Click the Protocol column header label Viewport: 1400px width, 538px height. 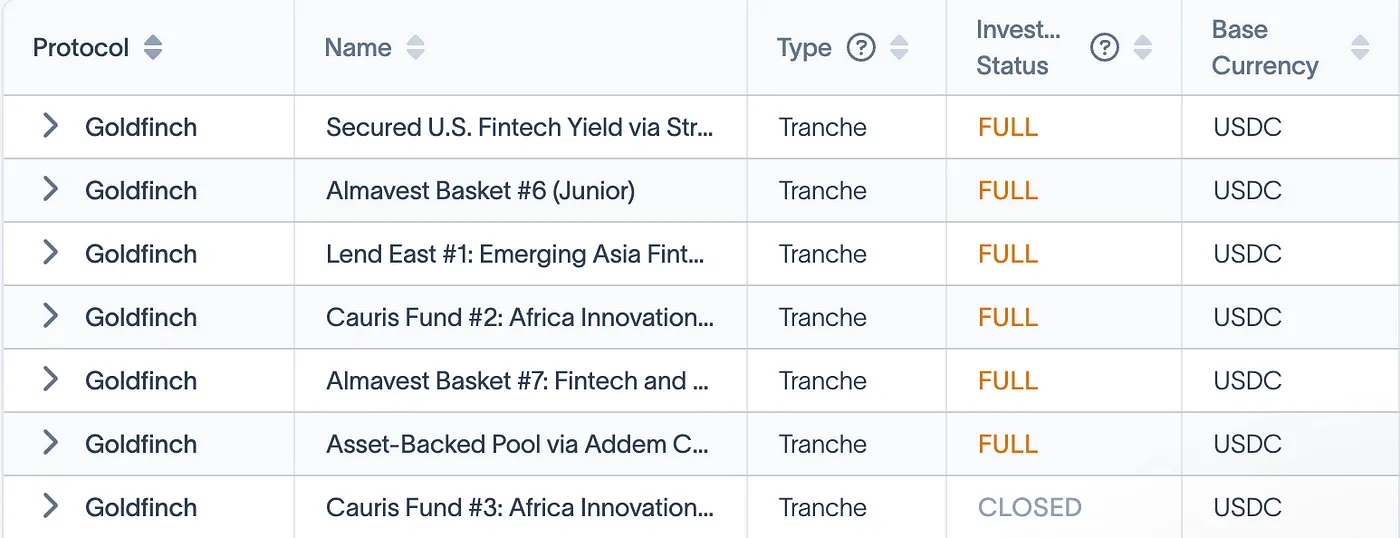[x=81, y=47]
